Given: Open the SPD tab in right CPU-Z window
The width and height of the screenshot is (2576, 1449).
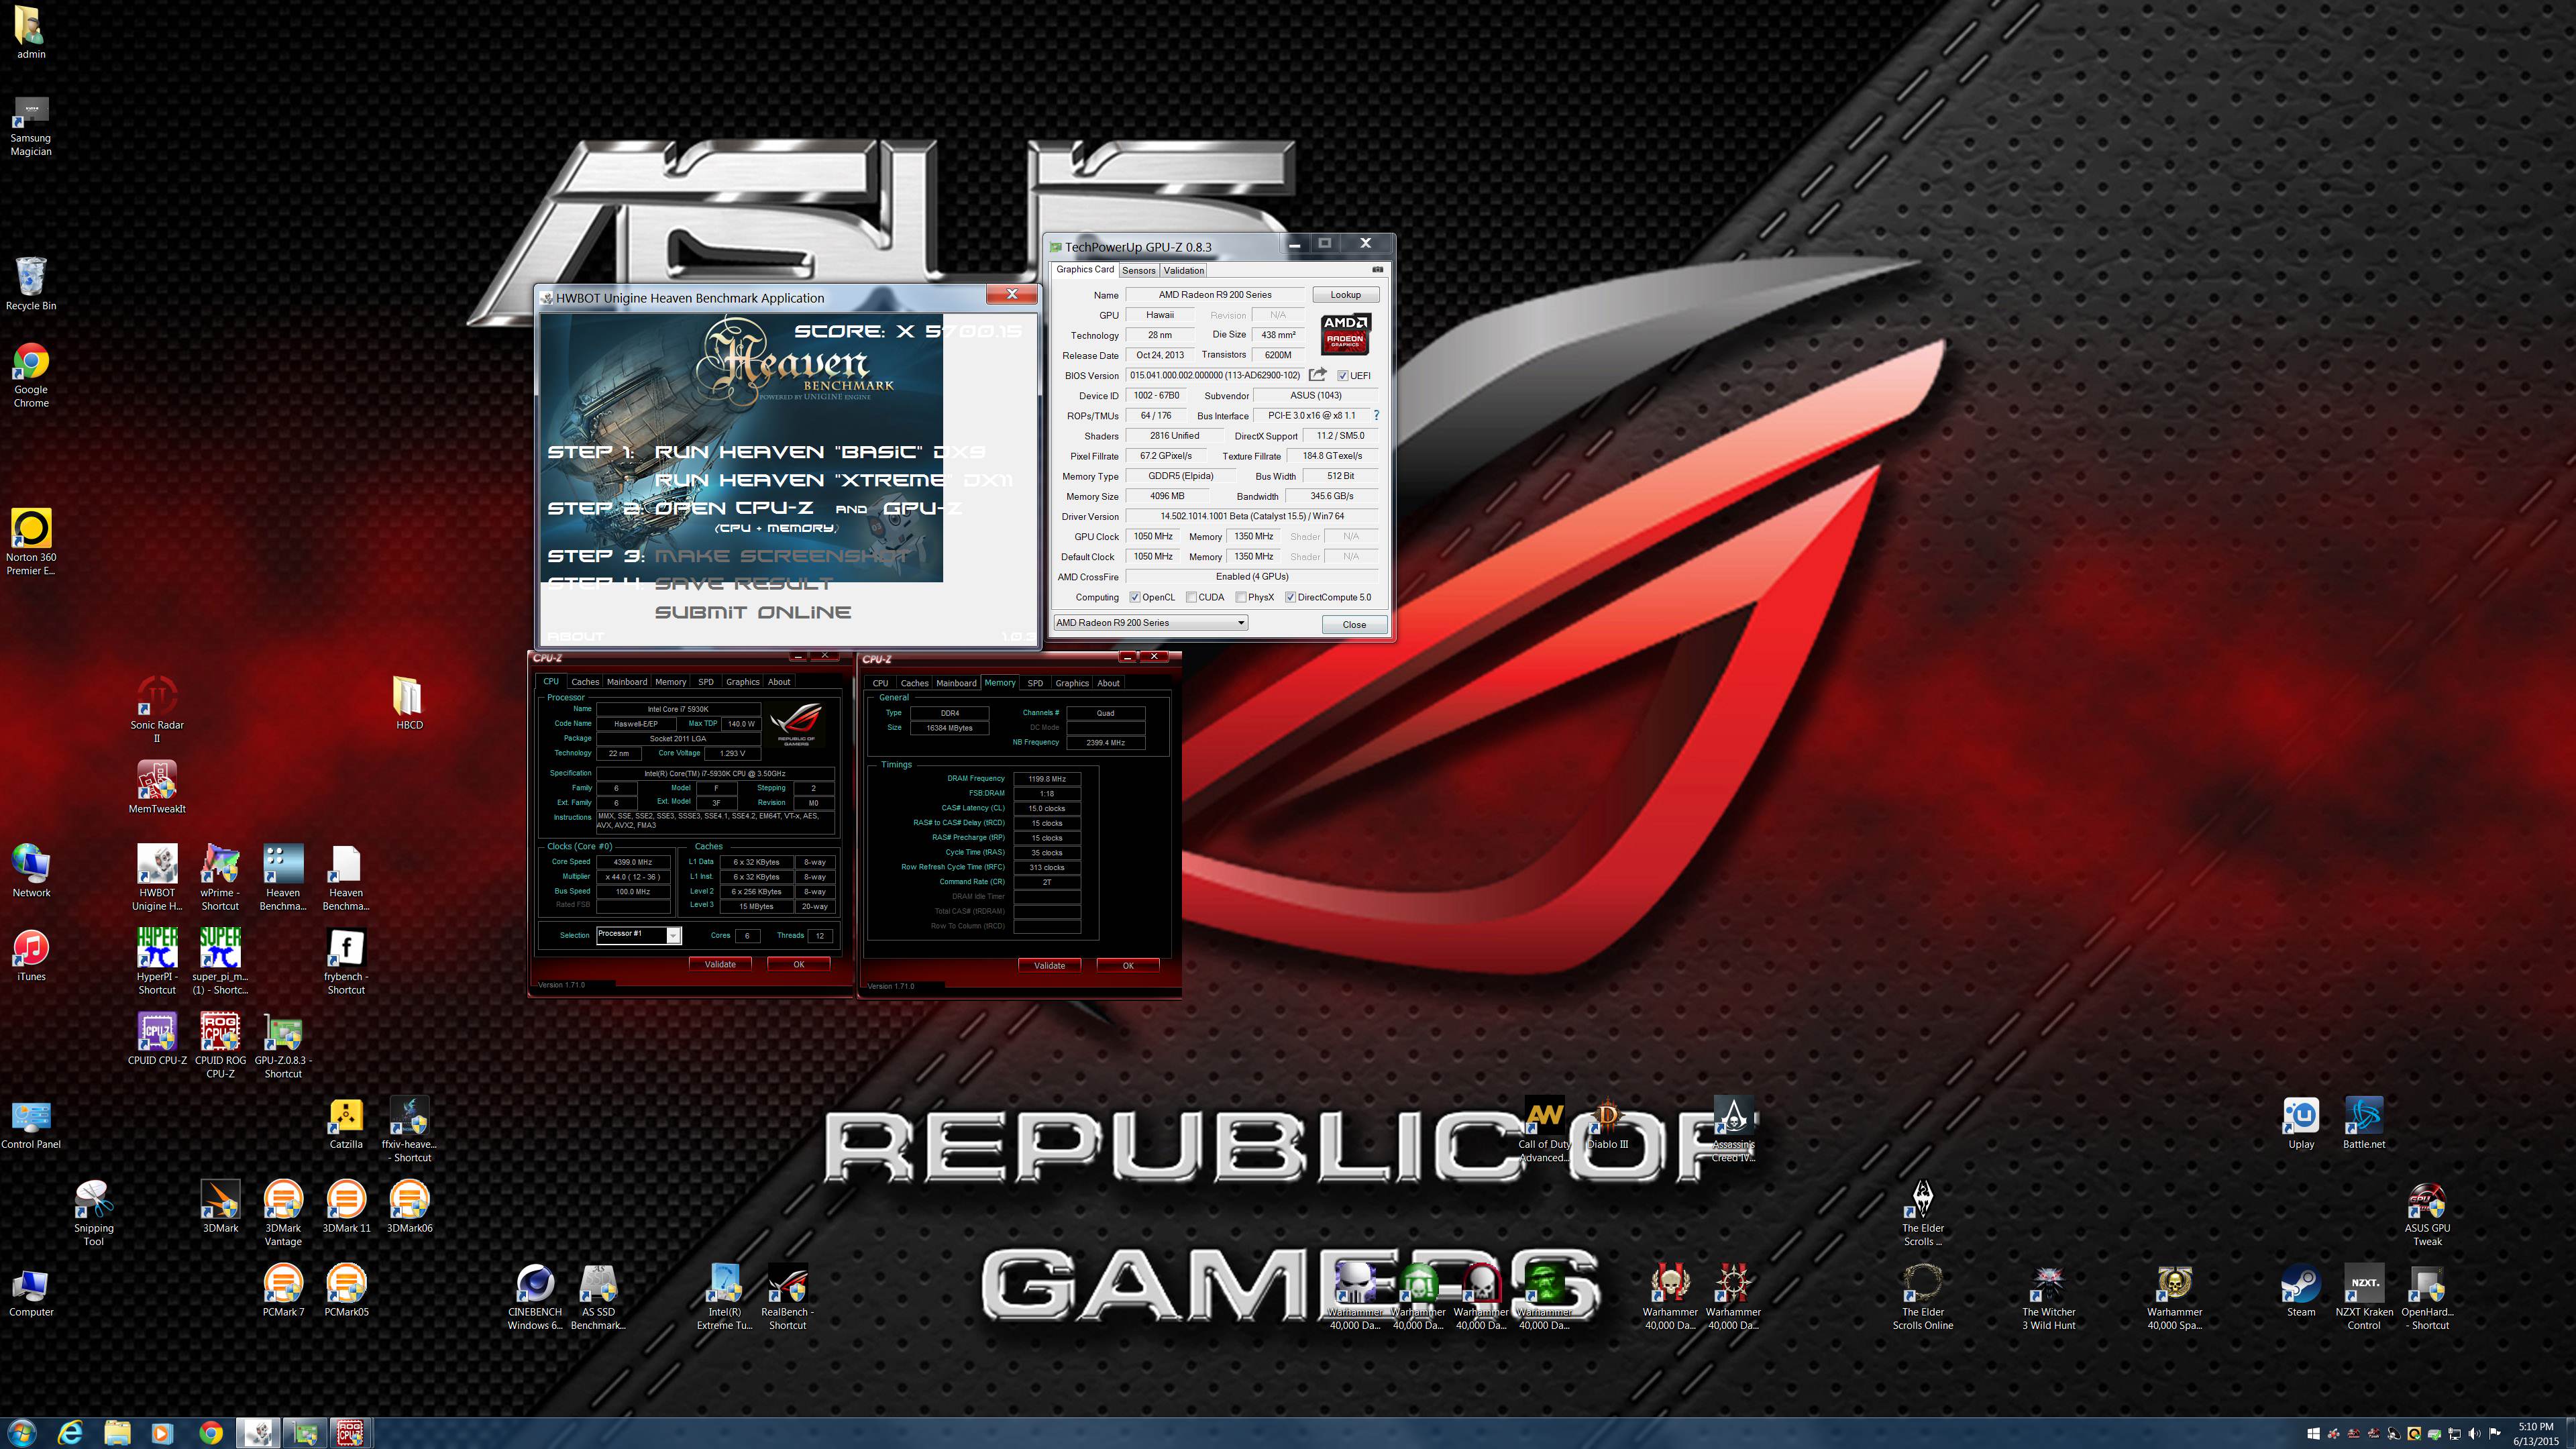Looking at the screenshot, I should 1035,683.
